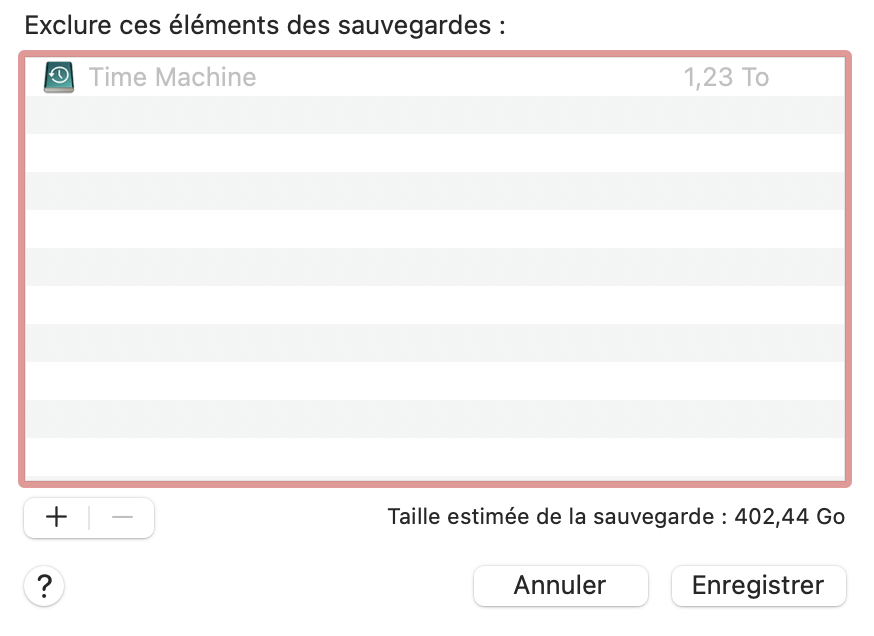Image resolution: width=874 pixels, height=636 pixels.
Task: Click the second row of the exclusion list
Action: point(435,115)
